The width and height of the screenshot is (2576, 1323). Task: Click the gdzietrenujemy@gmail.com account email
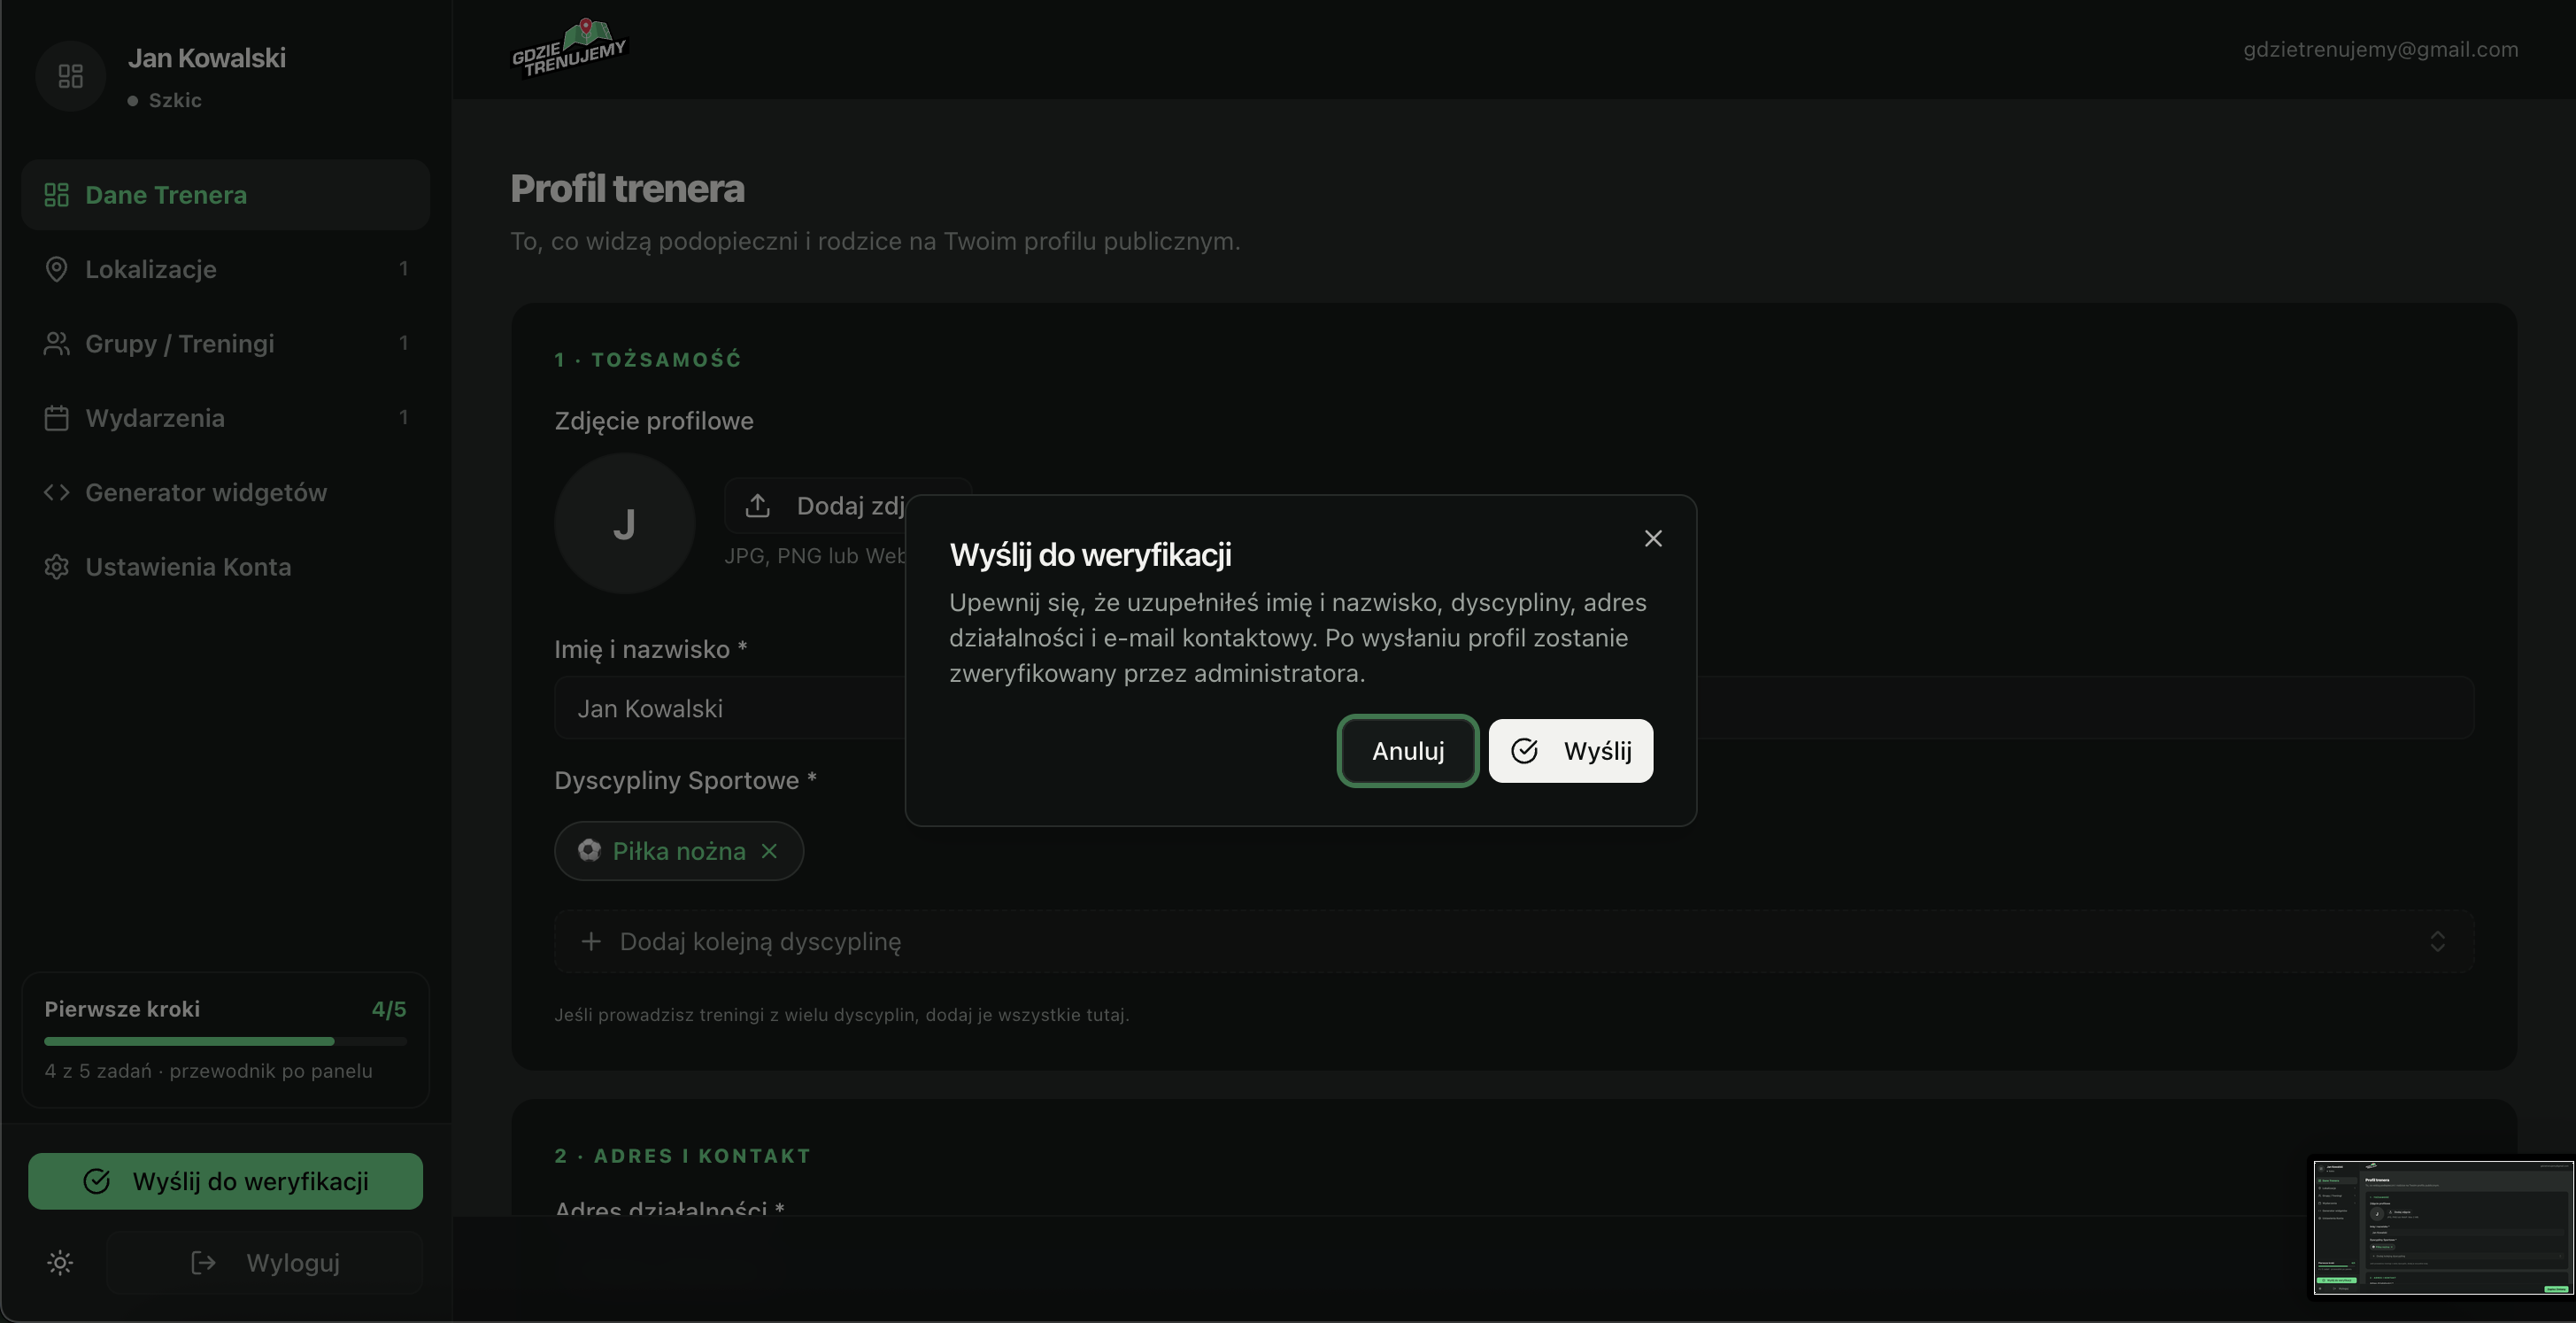click(x=2380, y=49)
